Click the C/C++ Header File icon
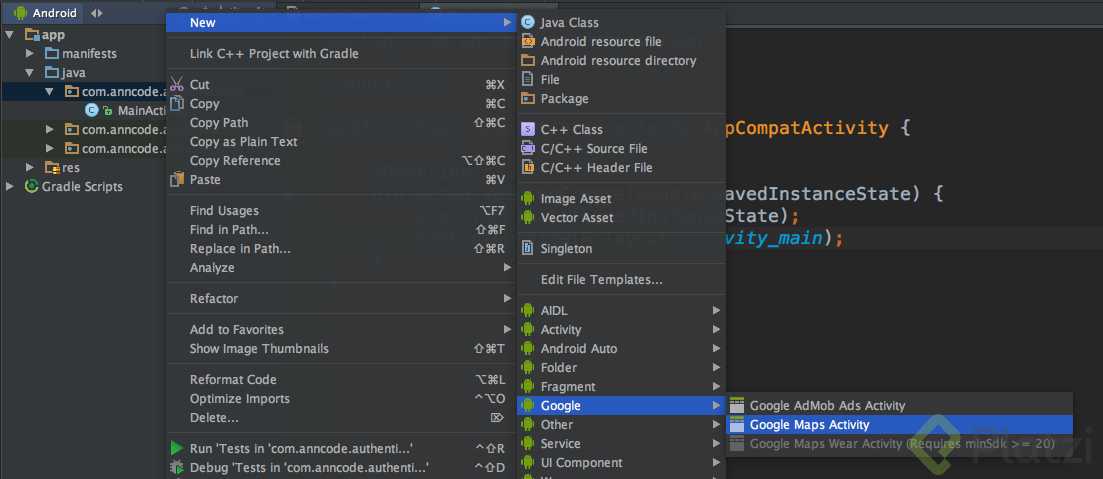This screenshot has height=479, width=1103. [528, 167]
